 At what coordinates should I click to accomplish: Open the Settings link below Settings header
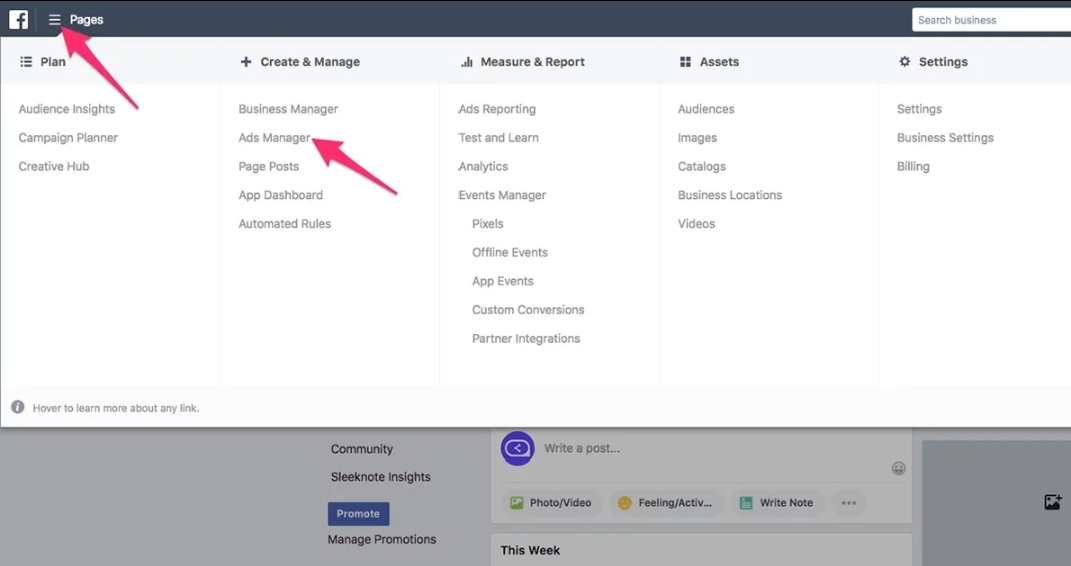coord(919,109)
